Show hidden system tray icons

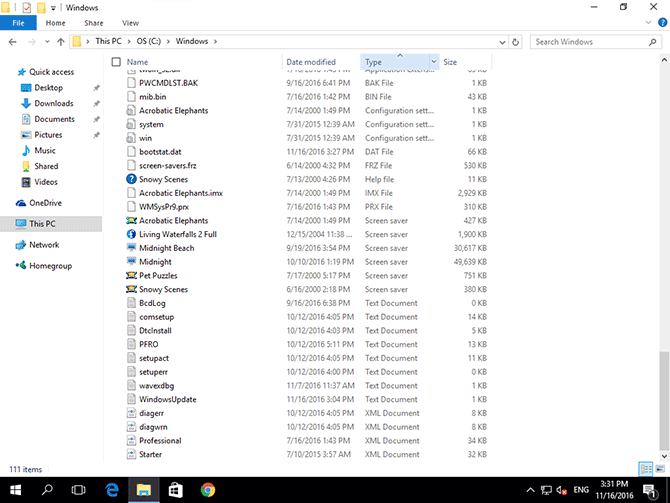coord(530,490)
